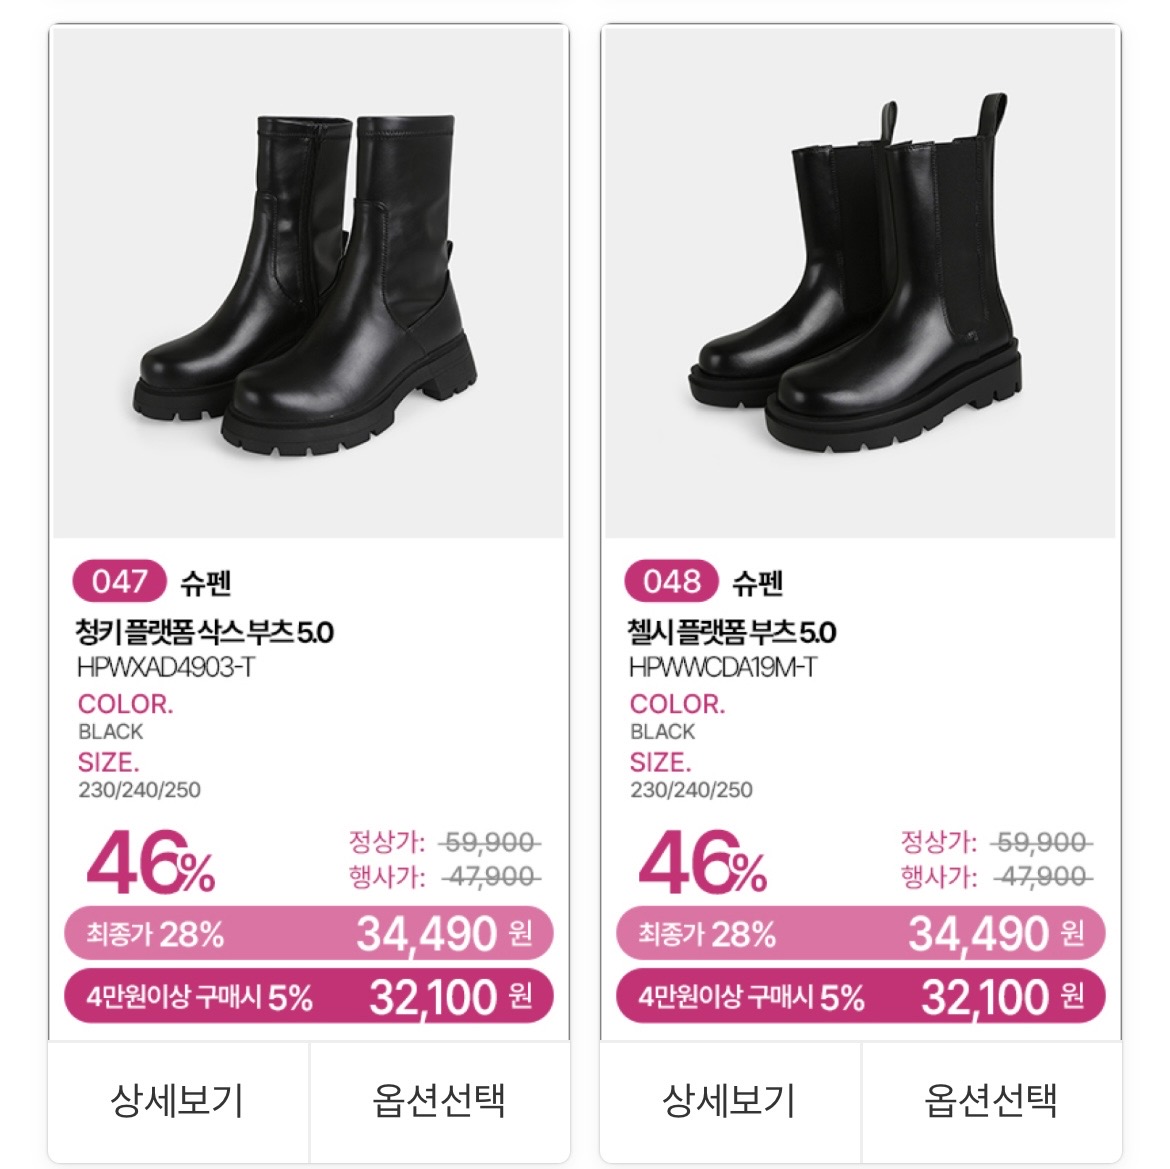Screen dimensions: 1170x1169
Task: Click the 46% discount label on product 048
Action: click(703, 864)
